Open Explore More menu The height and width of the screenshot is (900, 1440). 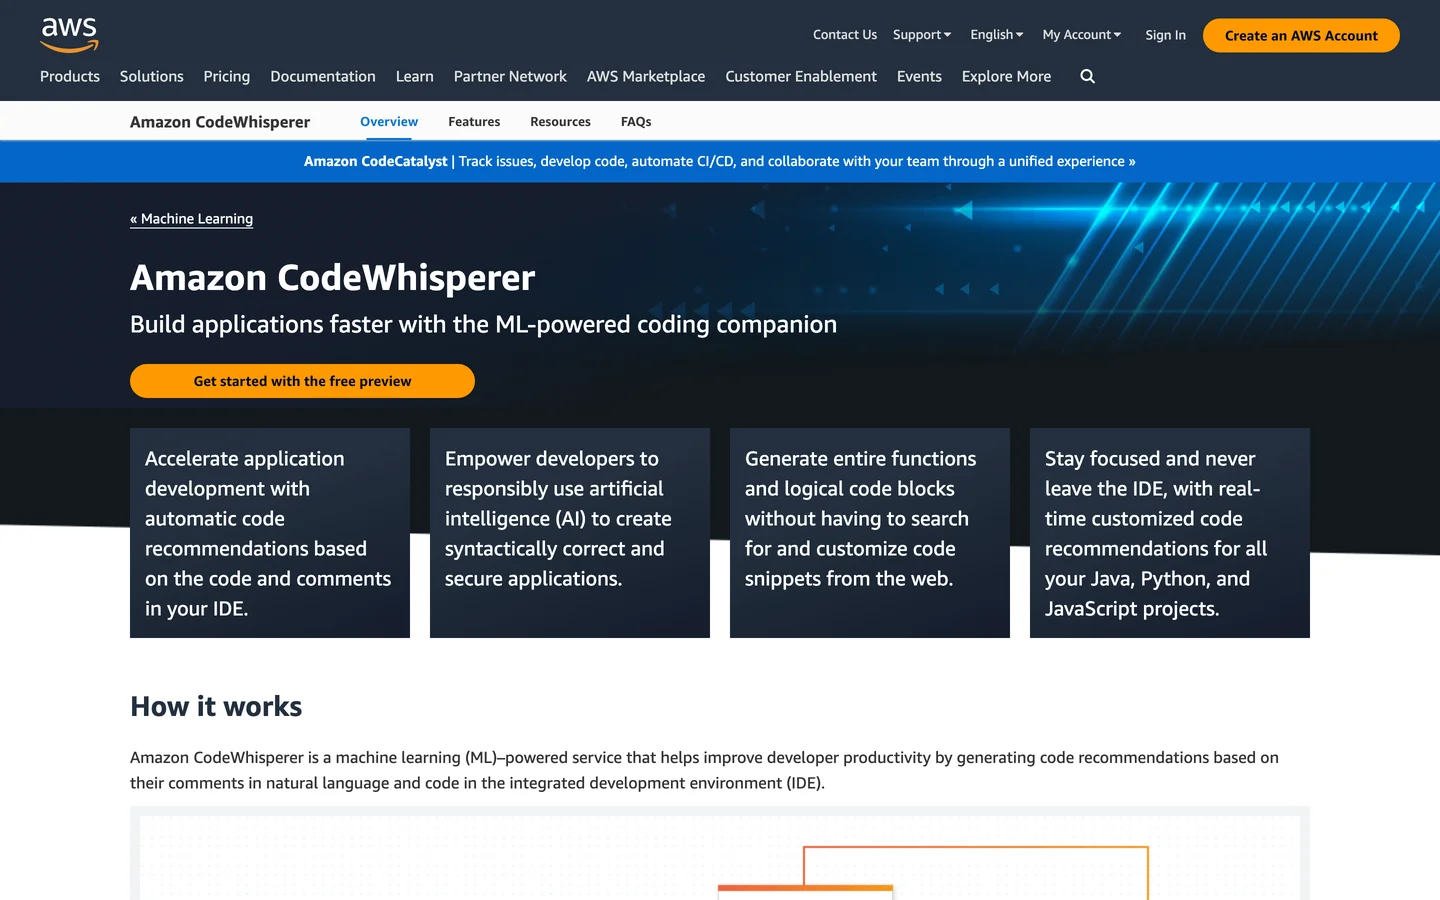click(x=1006, y=76)
